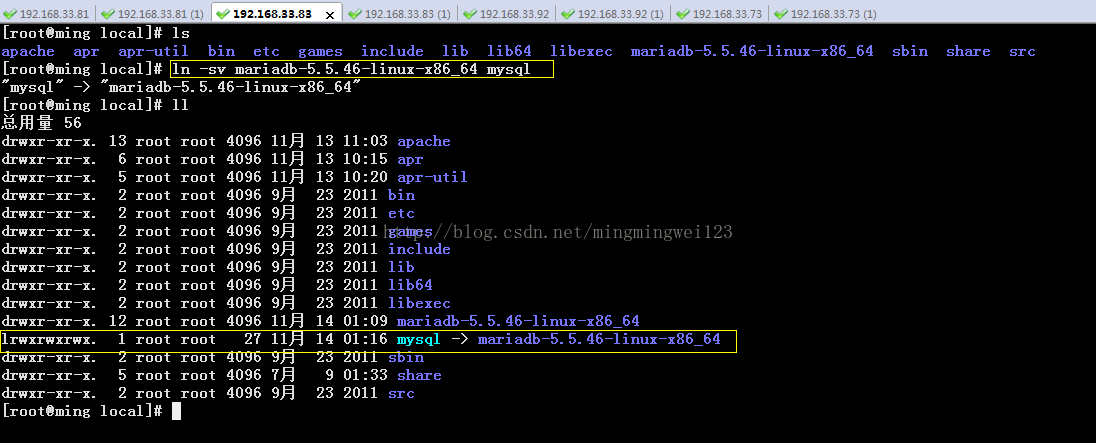This screenshot has width=1096, height=443.
Task: Switch to the 192.168.33.73 session tab
Action: tap(719, 13)
